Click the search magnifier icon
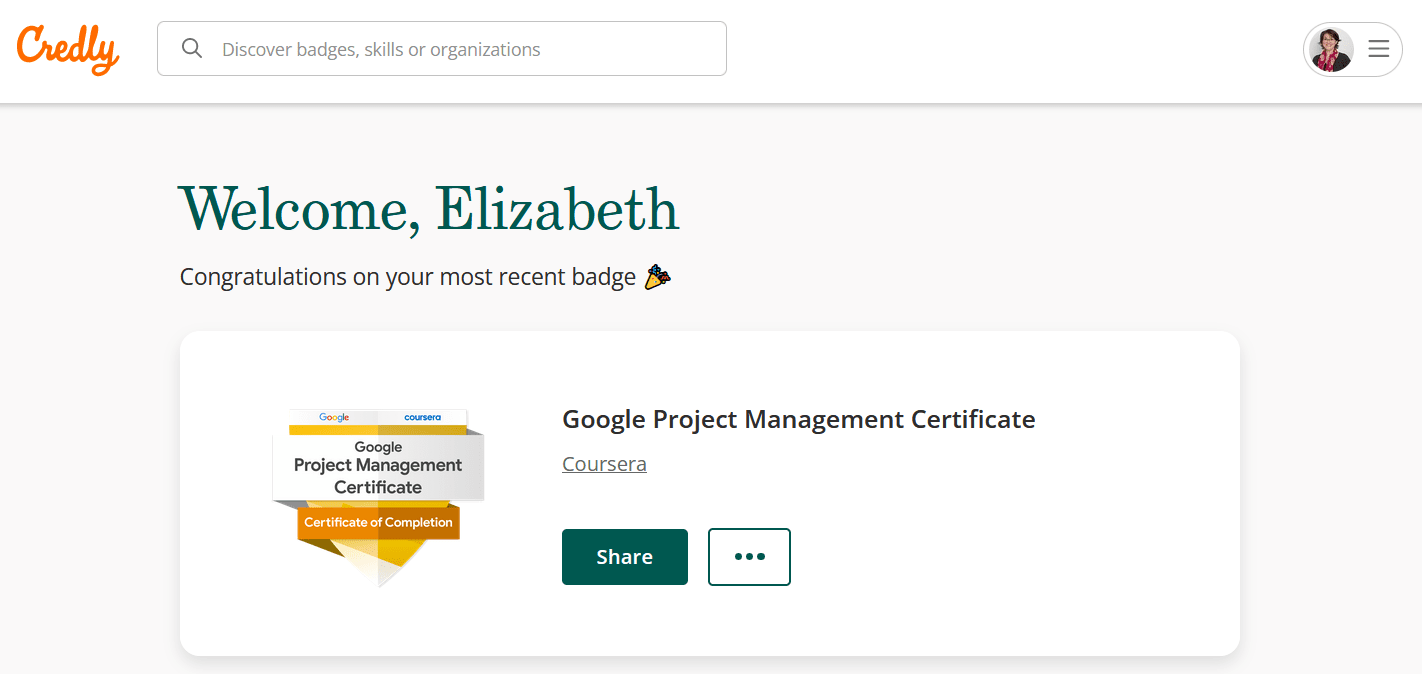 pos(192,49)
